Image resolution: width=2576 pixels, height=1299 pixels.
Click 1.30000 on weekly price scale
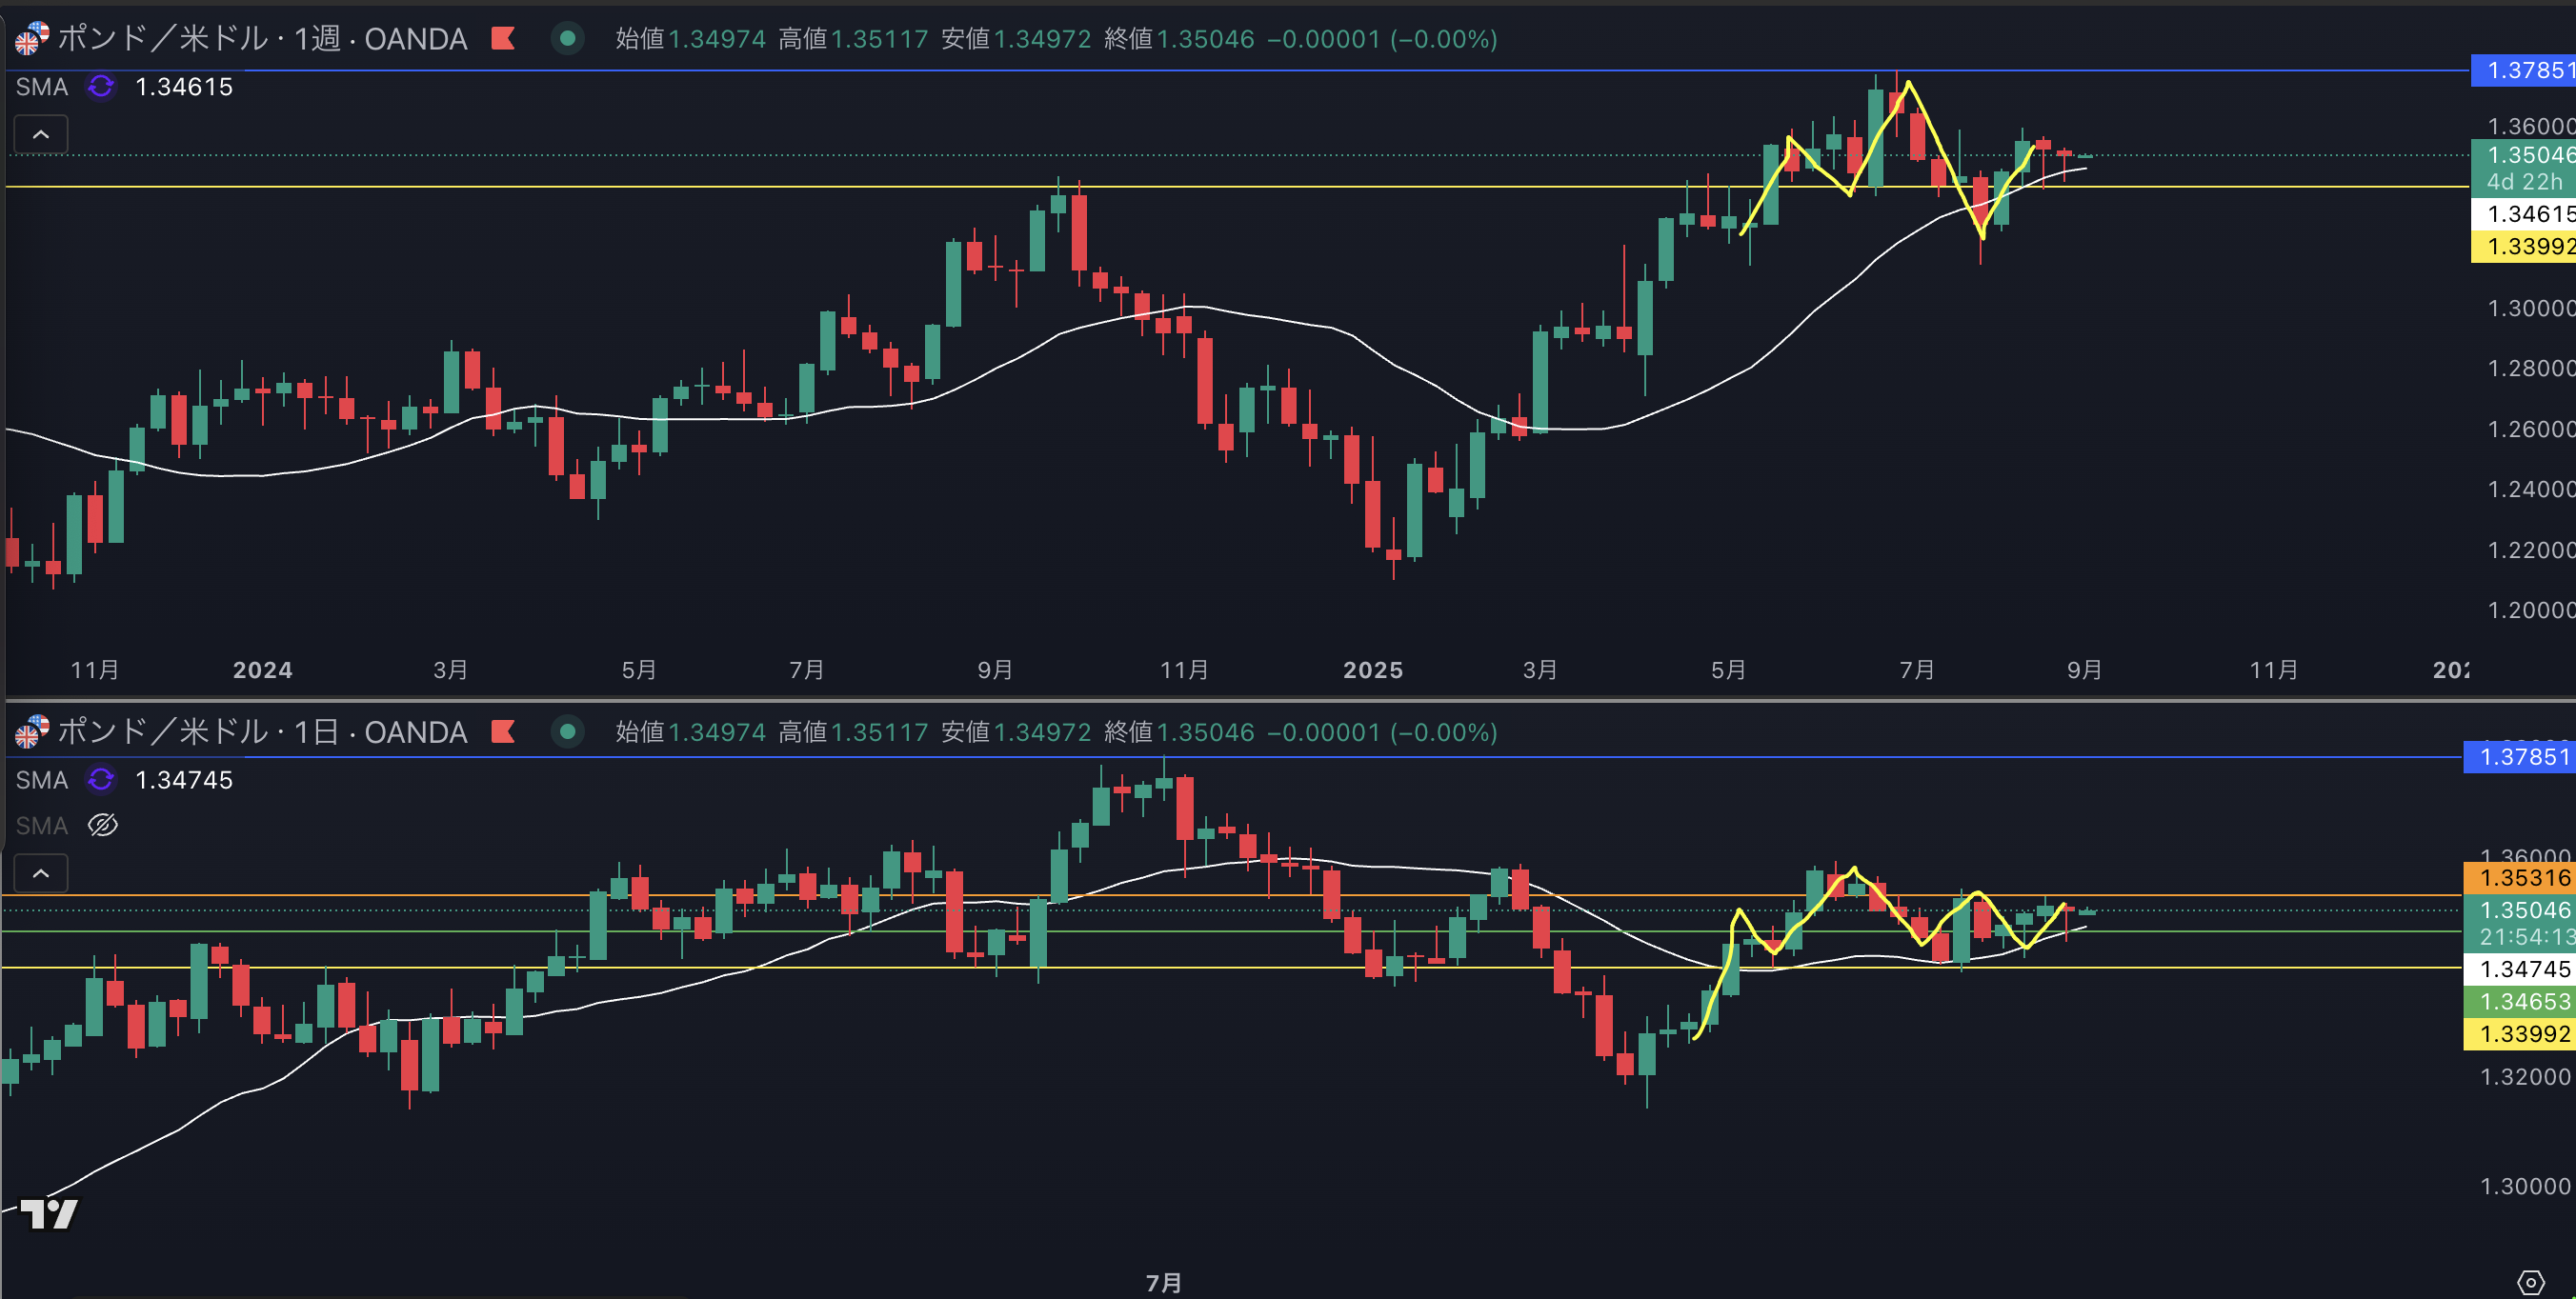pyautogui.click(x=2529, y=308)
